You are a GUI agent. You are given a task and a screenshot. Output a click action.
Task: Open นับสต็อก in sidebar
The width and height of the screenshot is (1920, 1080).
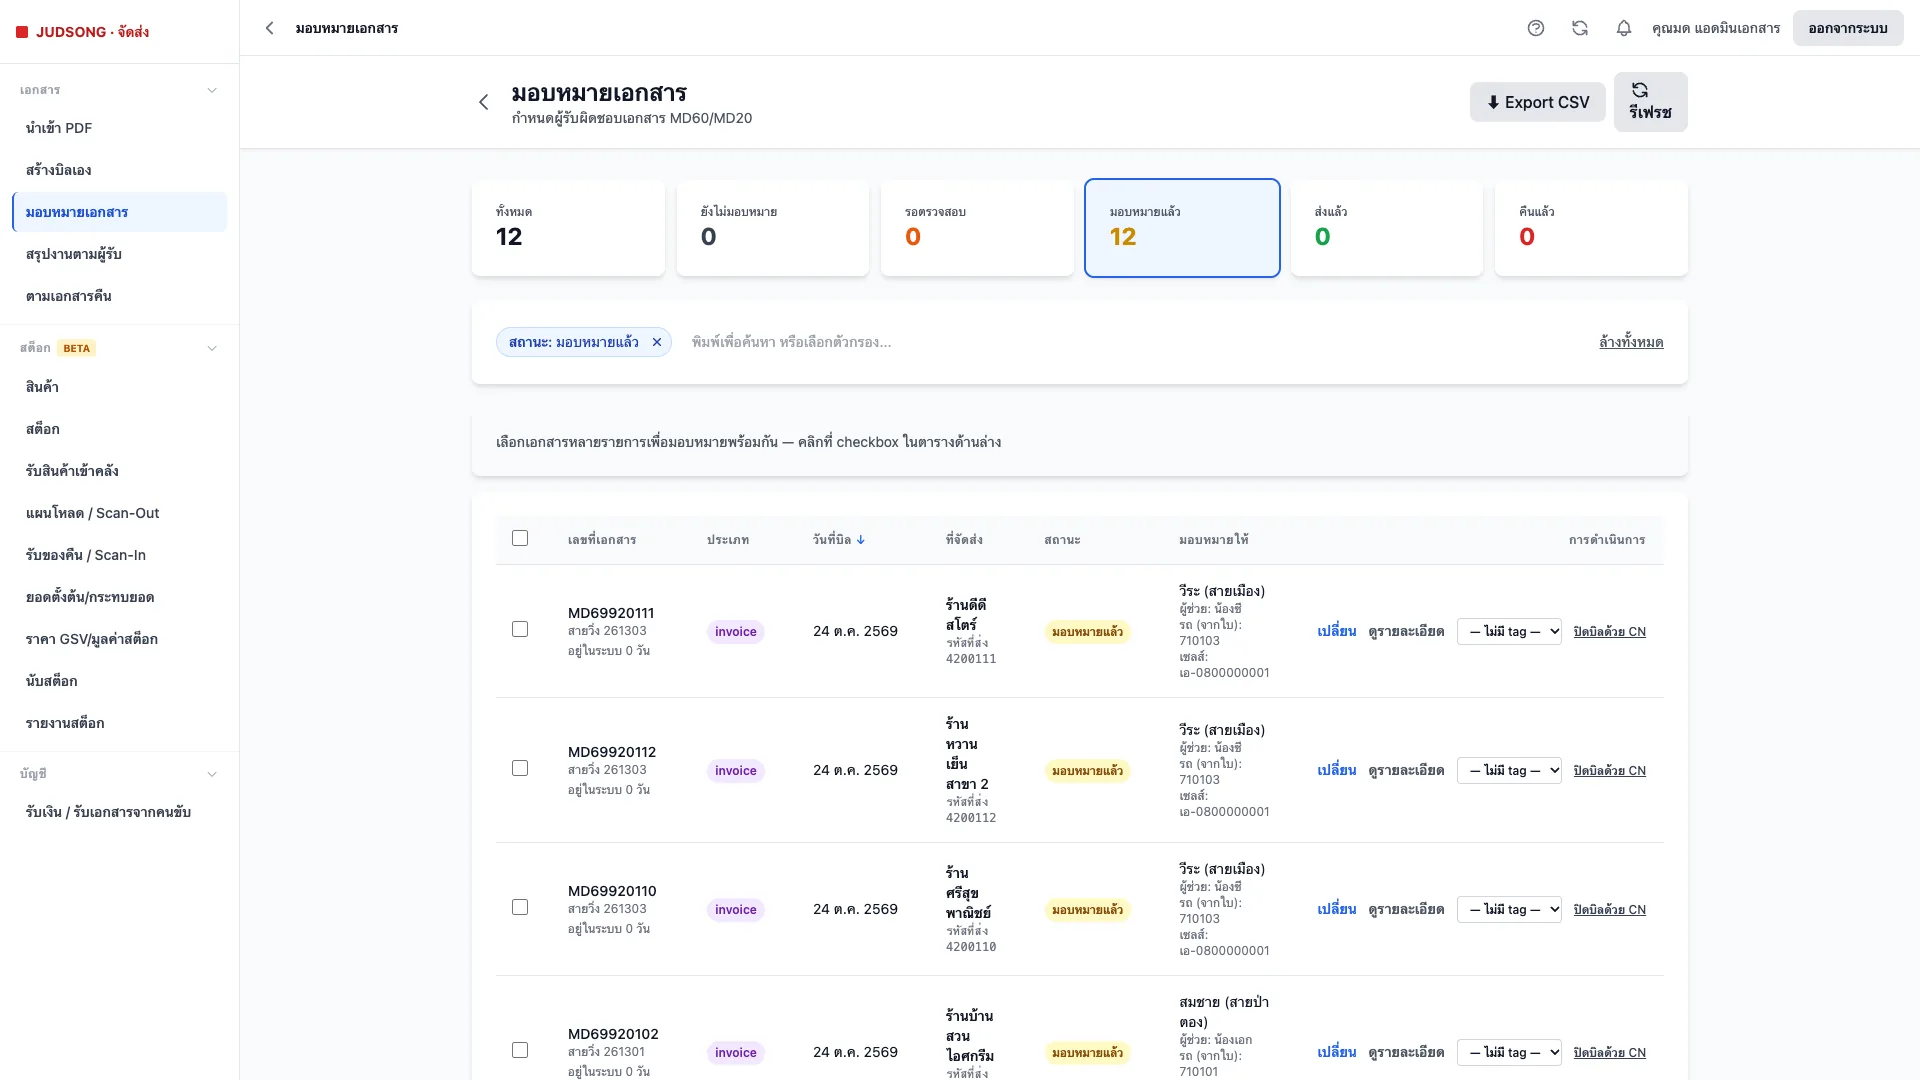pos(120,681)
